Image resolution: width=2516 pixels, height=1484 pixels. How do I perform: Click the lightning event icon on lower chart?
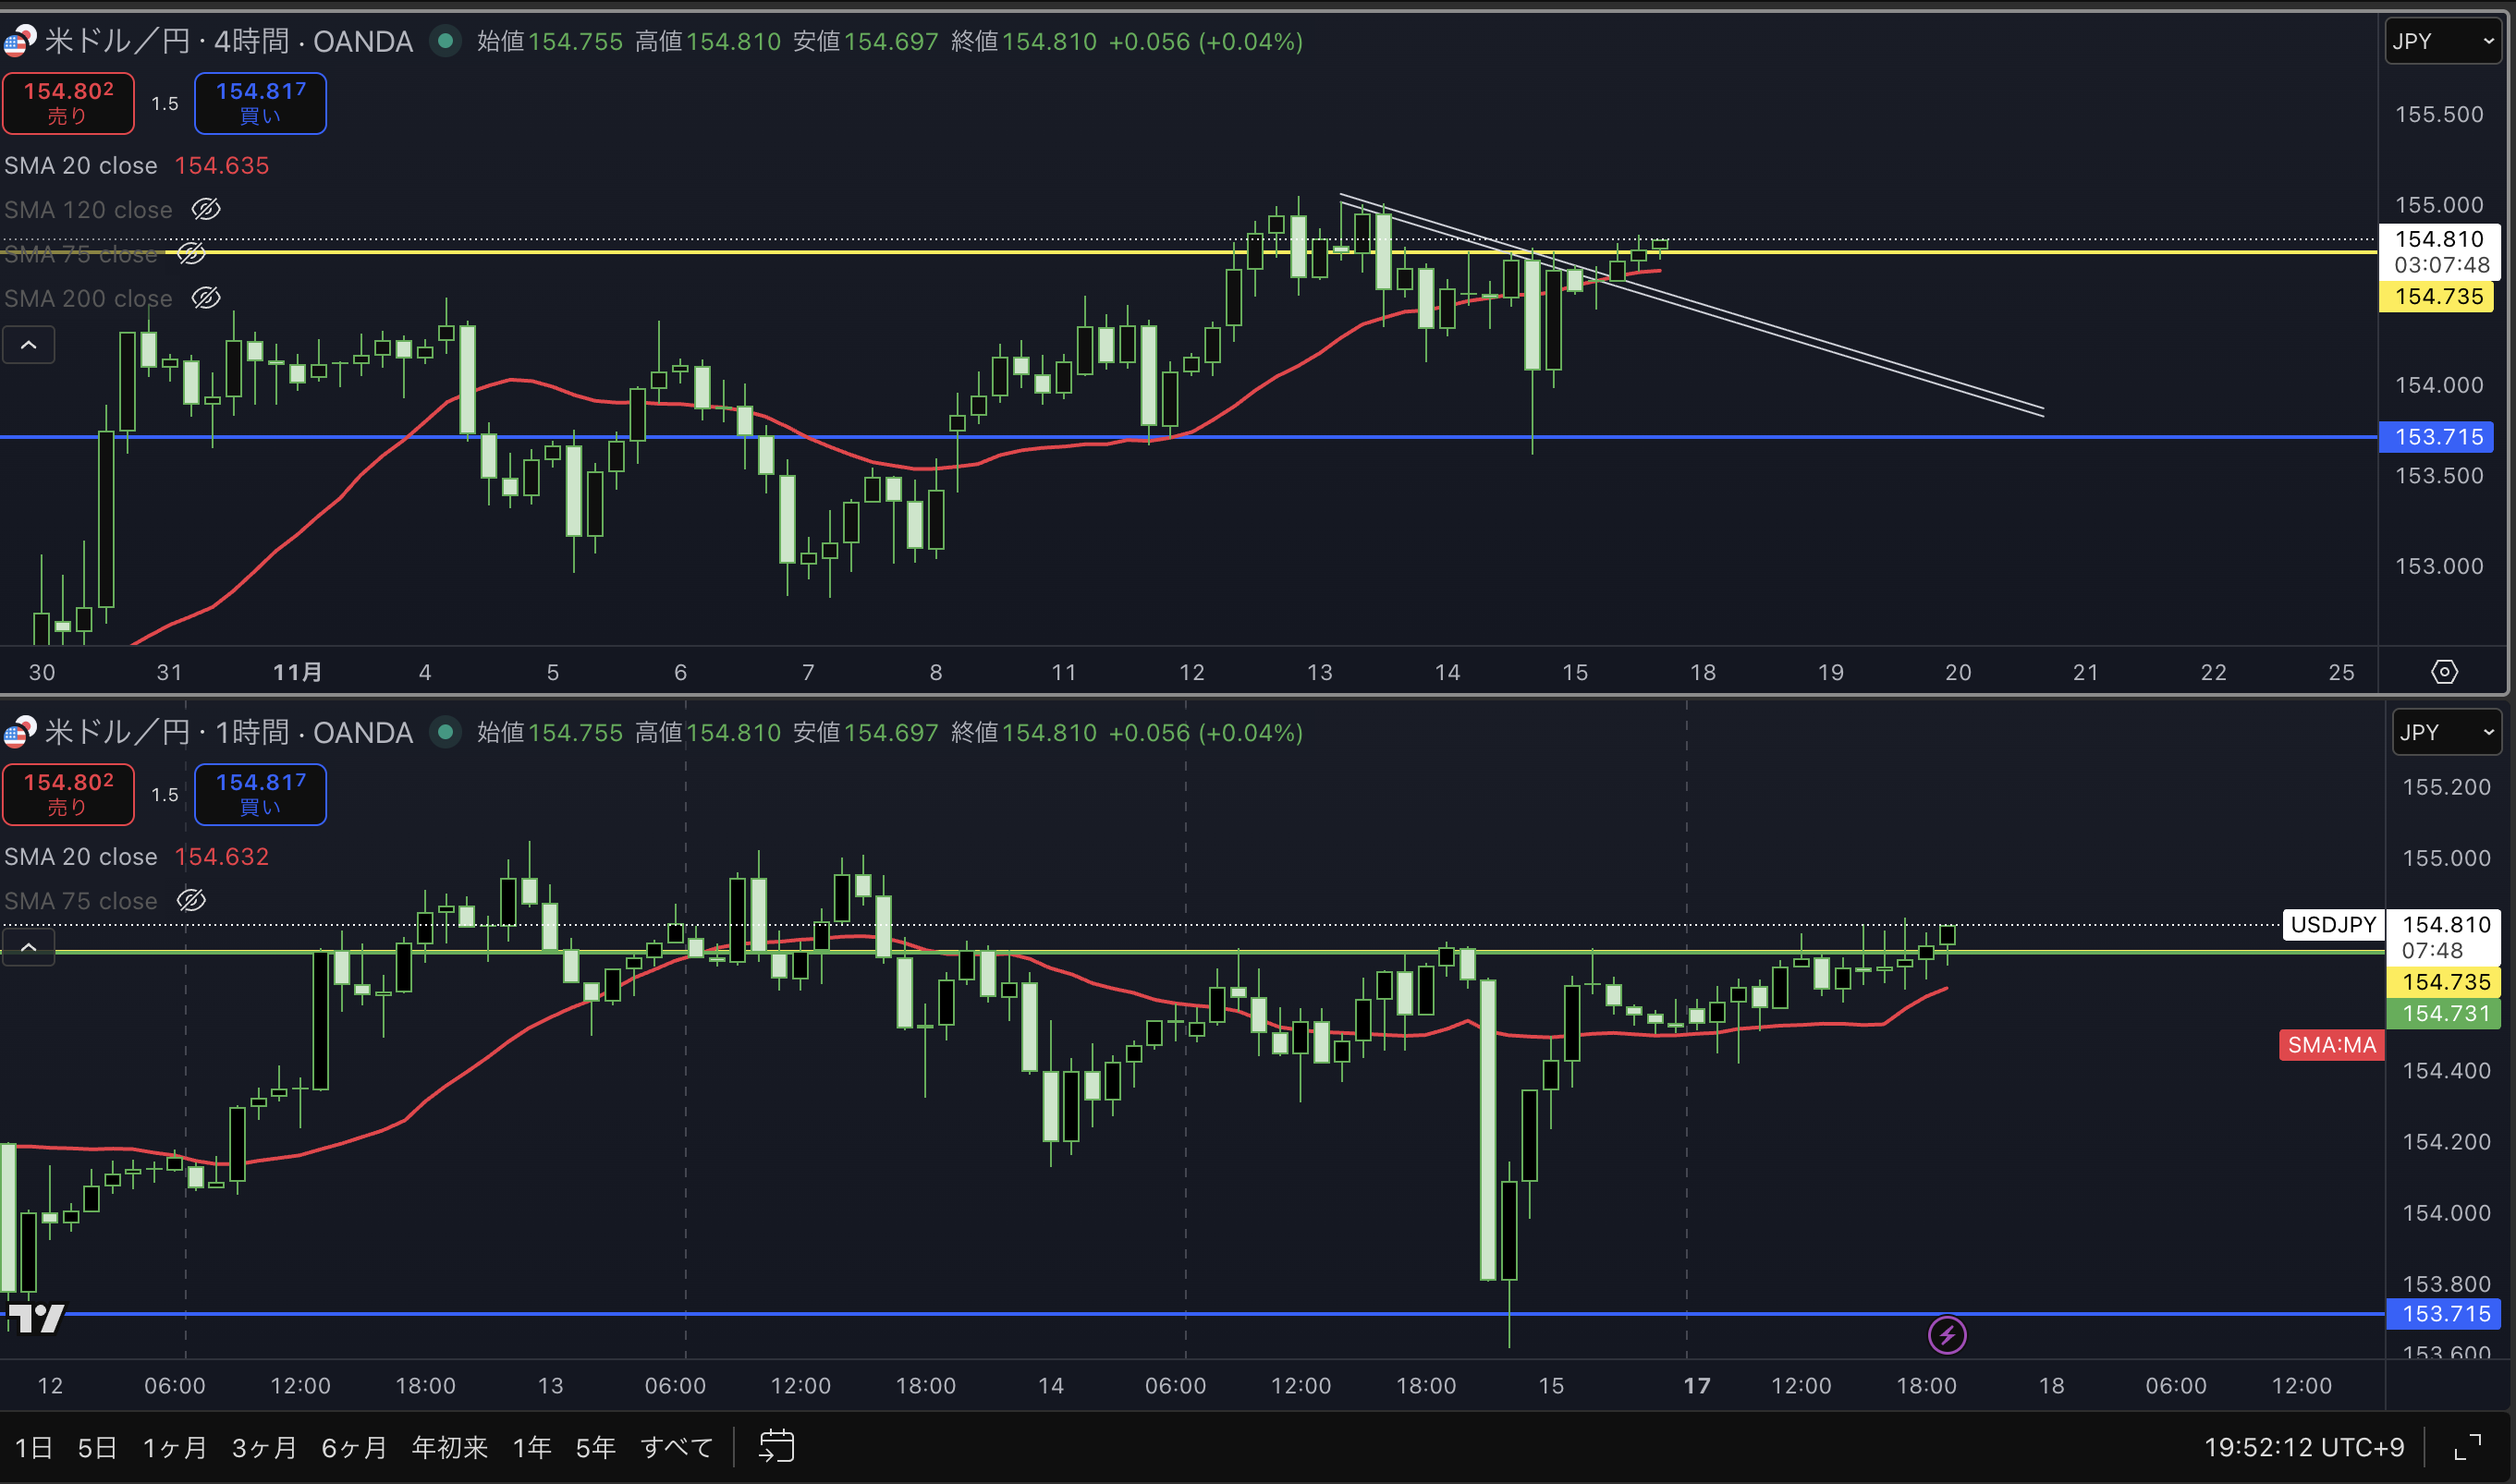point(1946,1335)
